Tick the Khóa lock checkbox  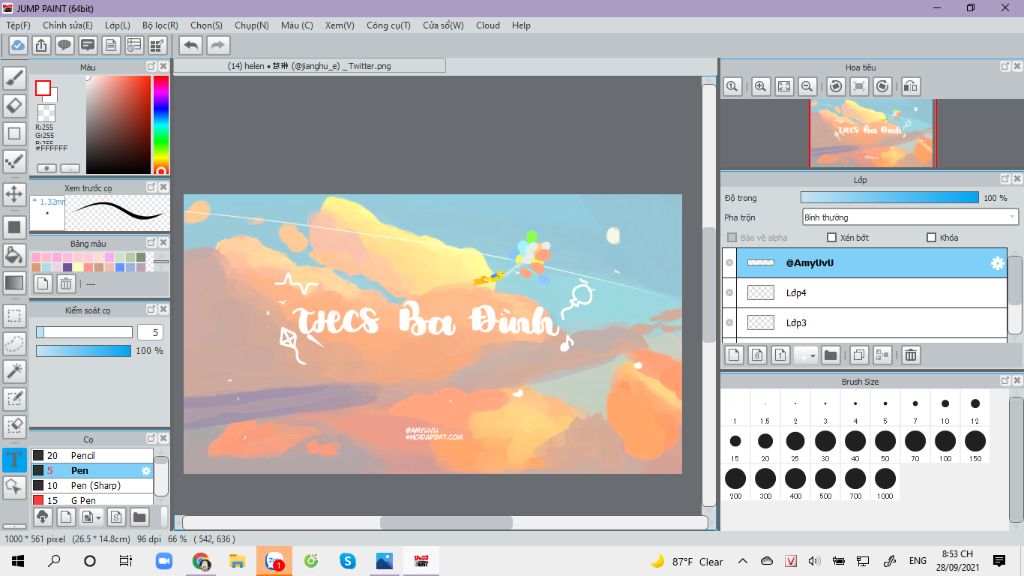(x=931, y=238)
